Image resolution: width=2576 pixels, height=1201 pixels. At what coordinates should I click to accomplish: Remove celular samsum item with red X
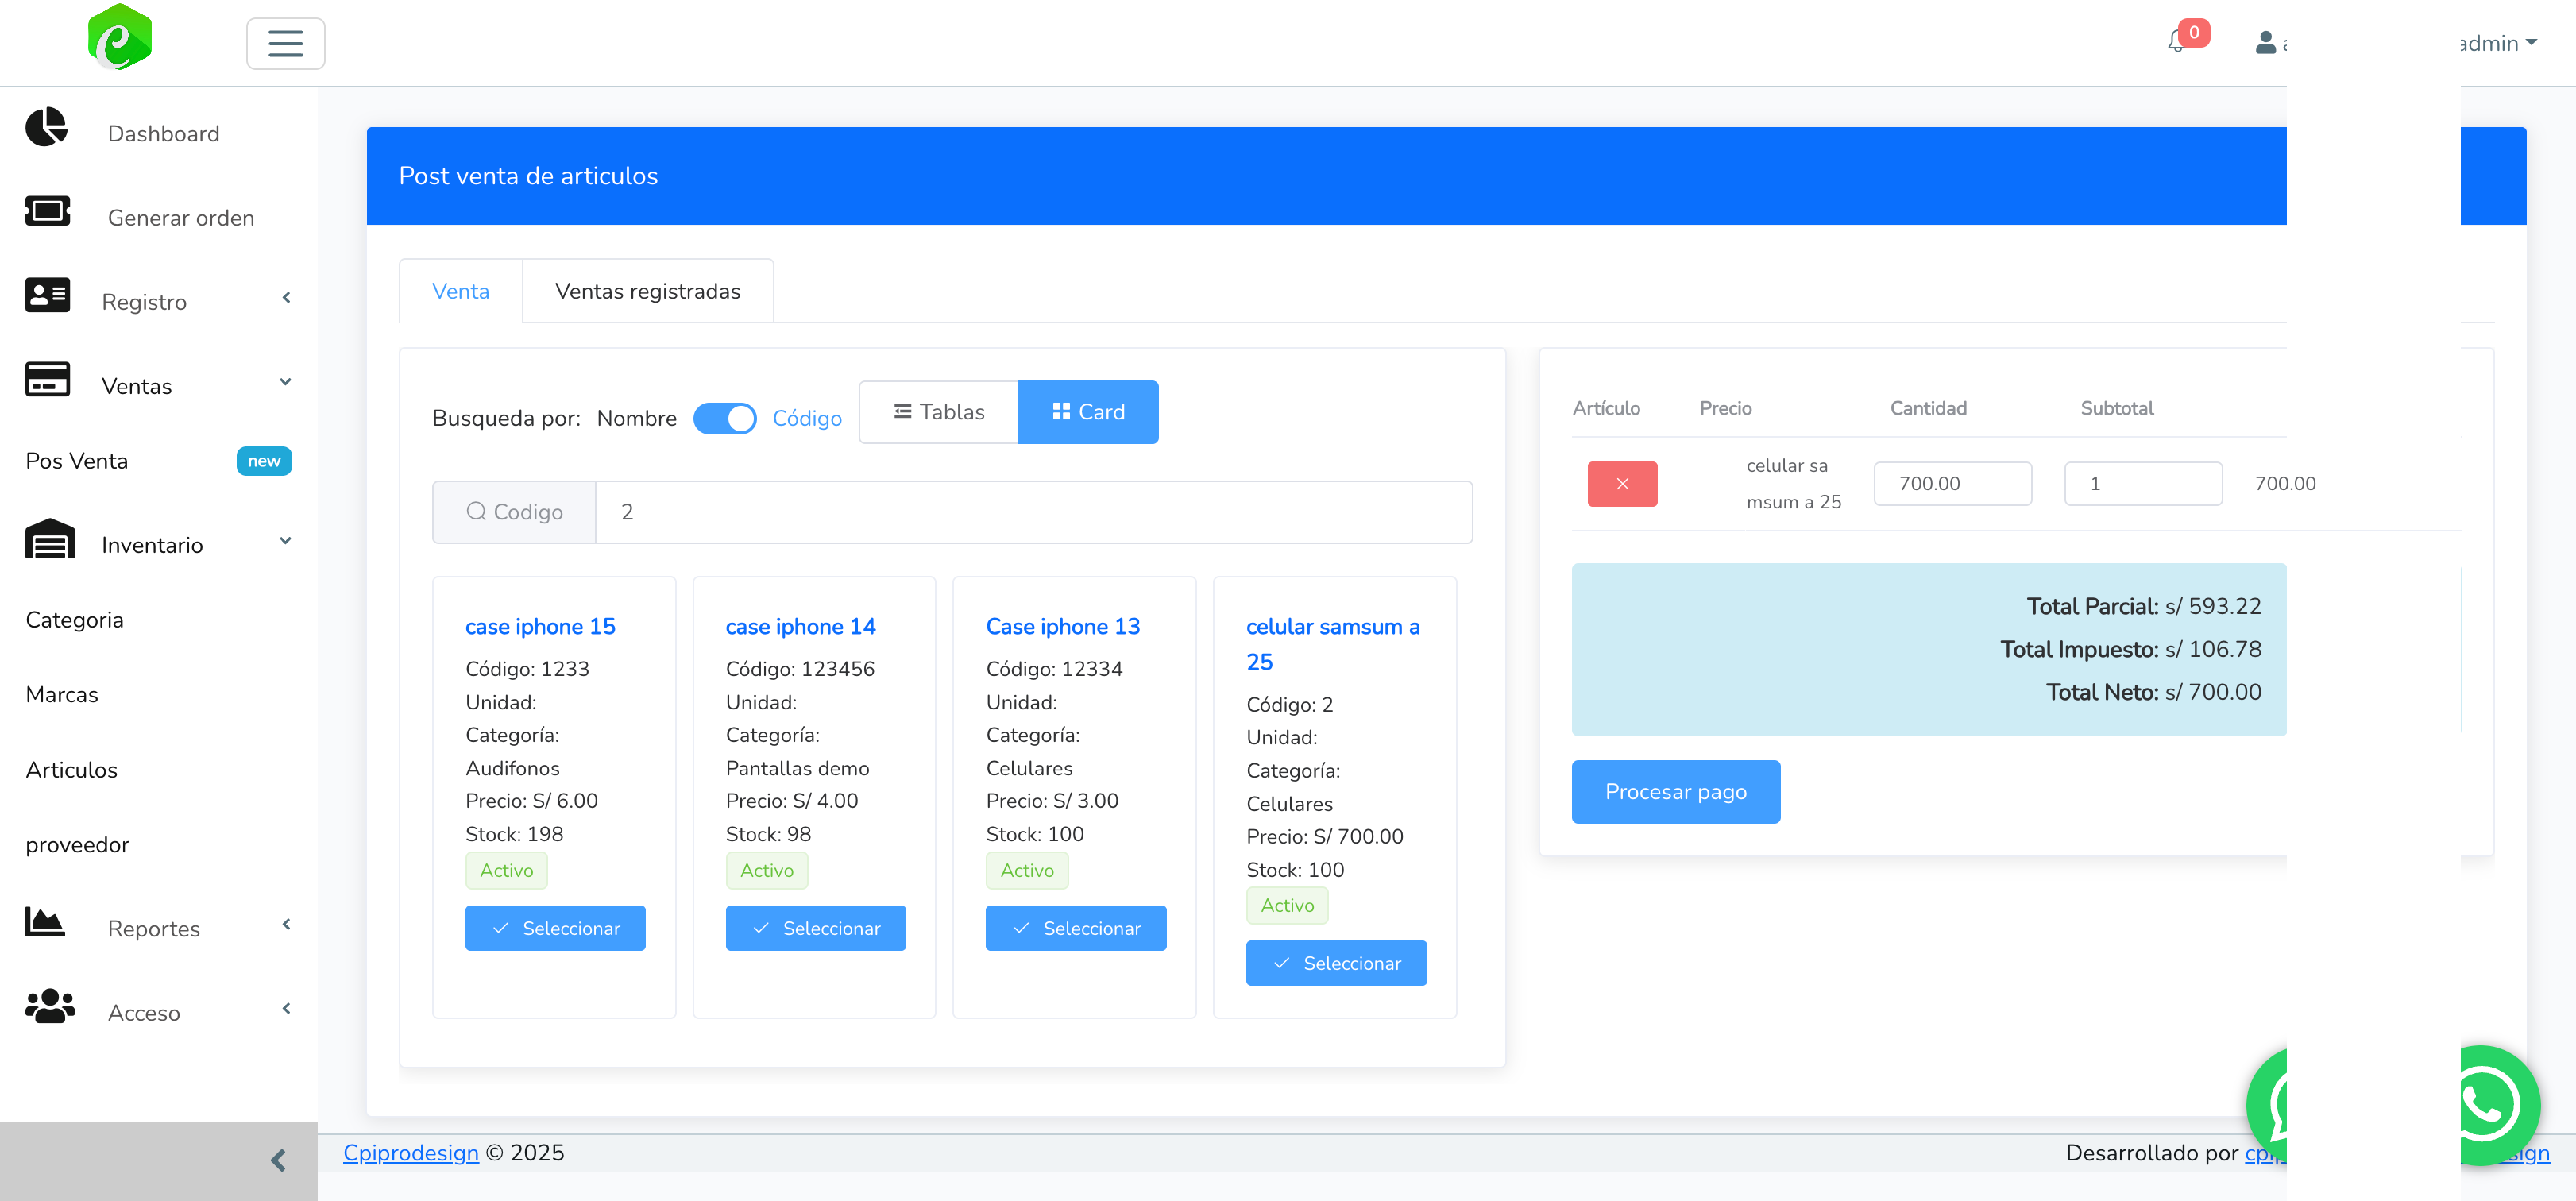pyautogui.click(x=1621, y=484)
